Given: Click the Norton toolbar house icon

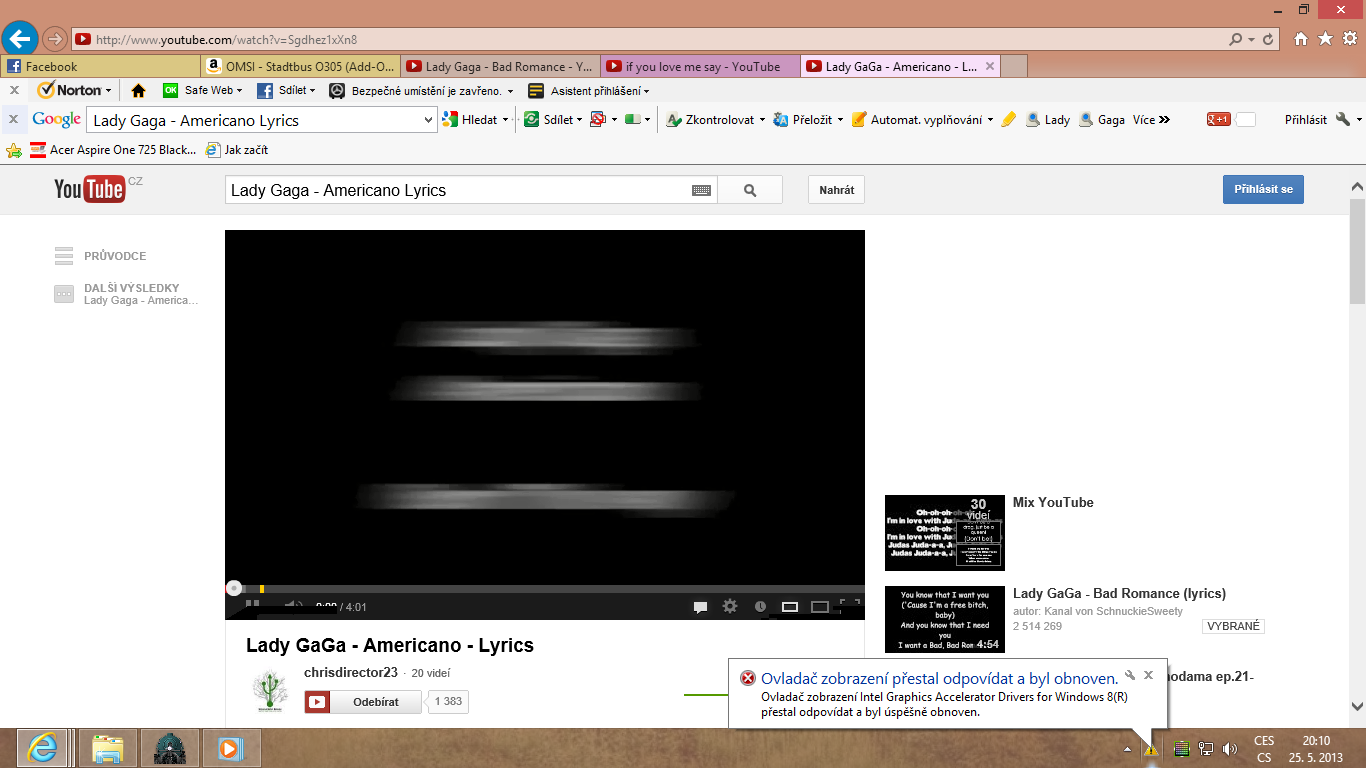Looking at the screenshot, I should [138, 90].
